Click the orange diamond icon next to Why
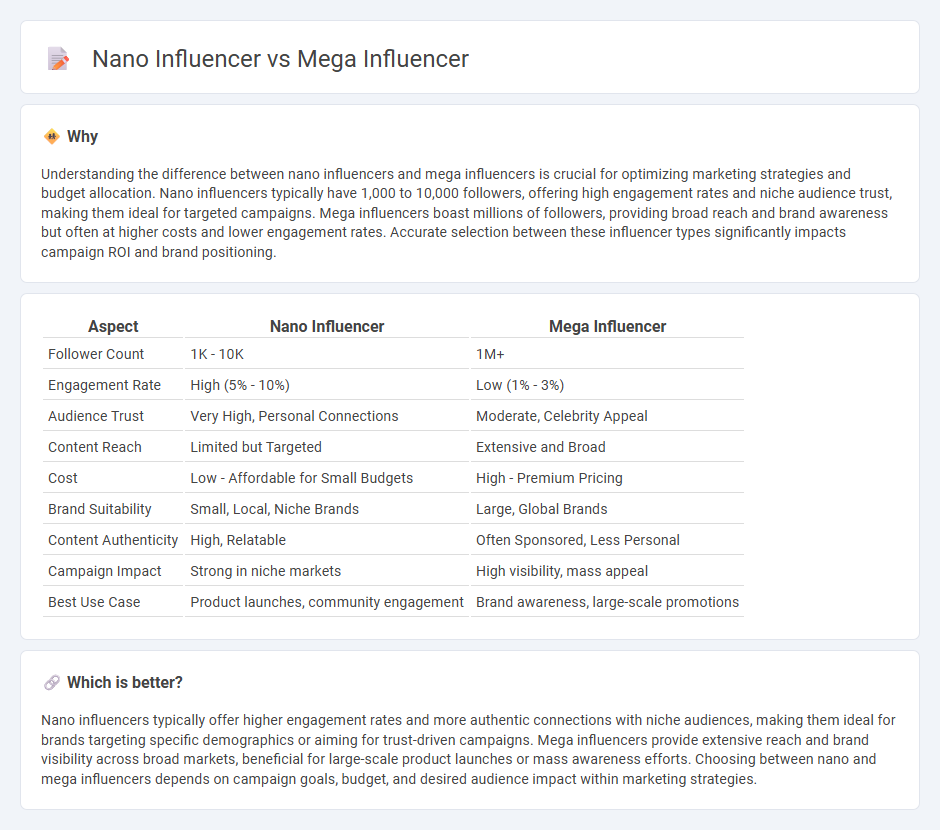The width and height of the screenshot is (940, 830). point(52,137)
